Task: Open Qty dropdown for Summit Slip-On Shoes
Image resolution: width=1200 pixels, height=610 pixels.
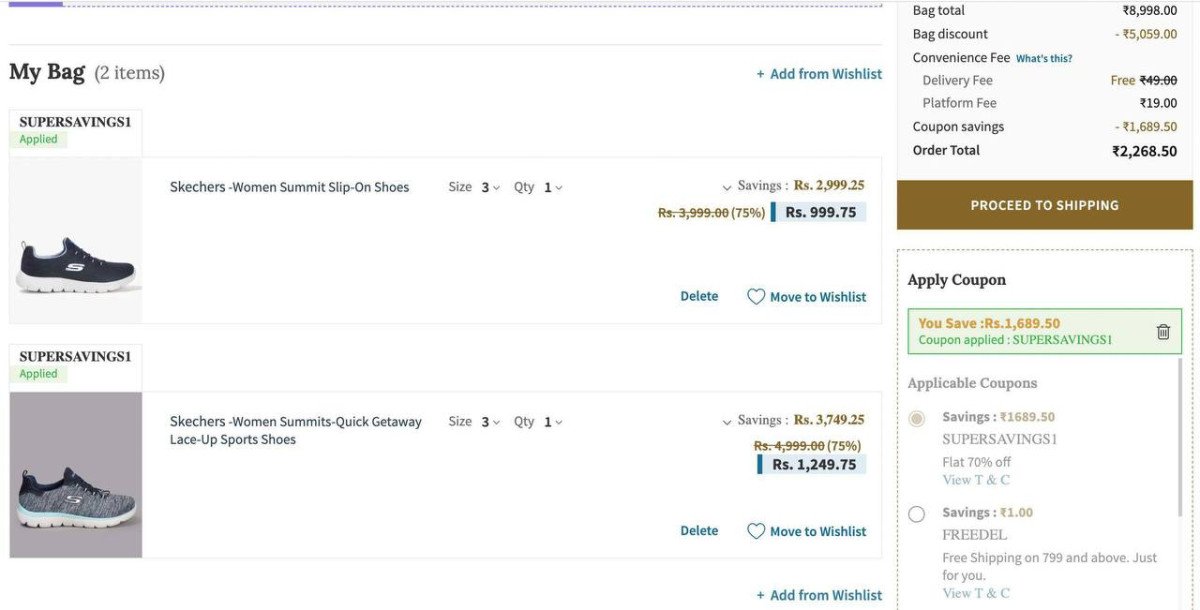Action: pyautogui.click(x=553, y=187)
